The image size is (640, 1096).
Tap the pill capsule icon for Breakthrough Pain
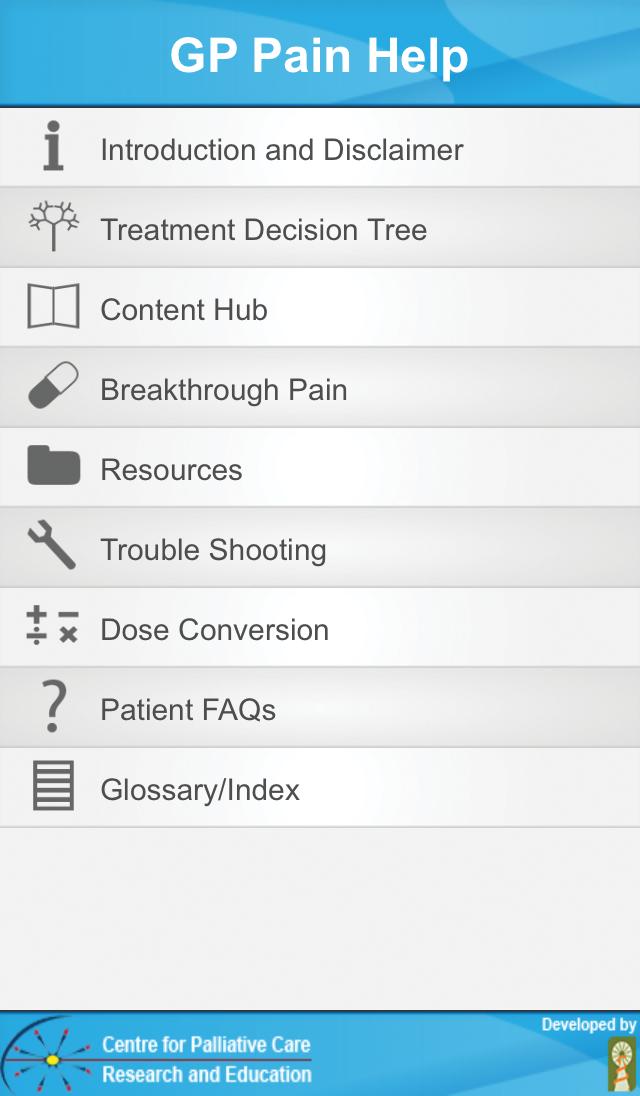coord(52,387)
